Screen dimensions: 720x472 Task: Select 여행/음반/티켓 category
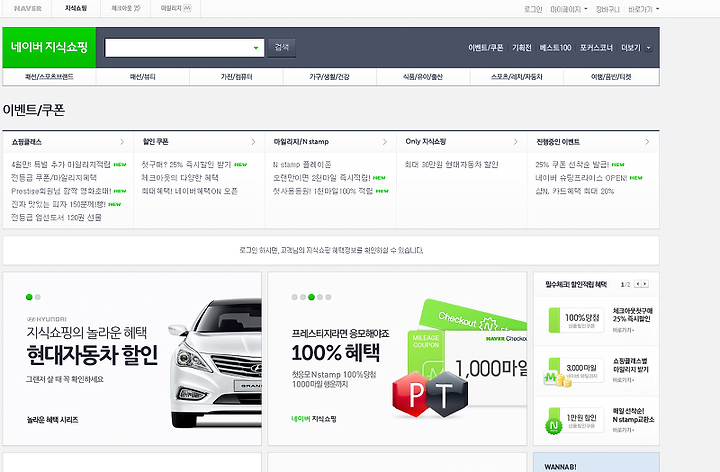tap(611, 77)
